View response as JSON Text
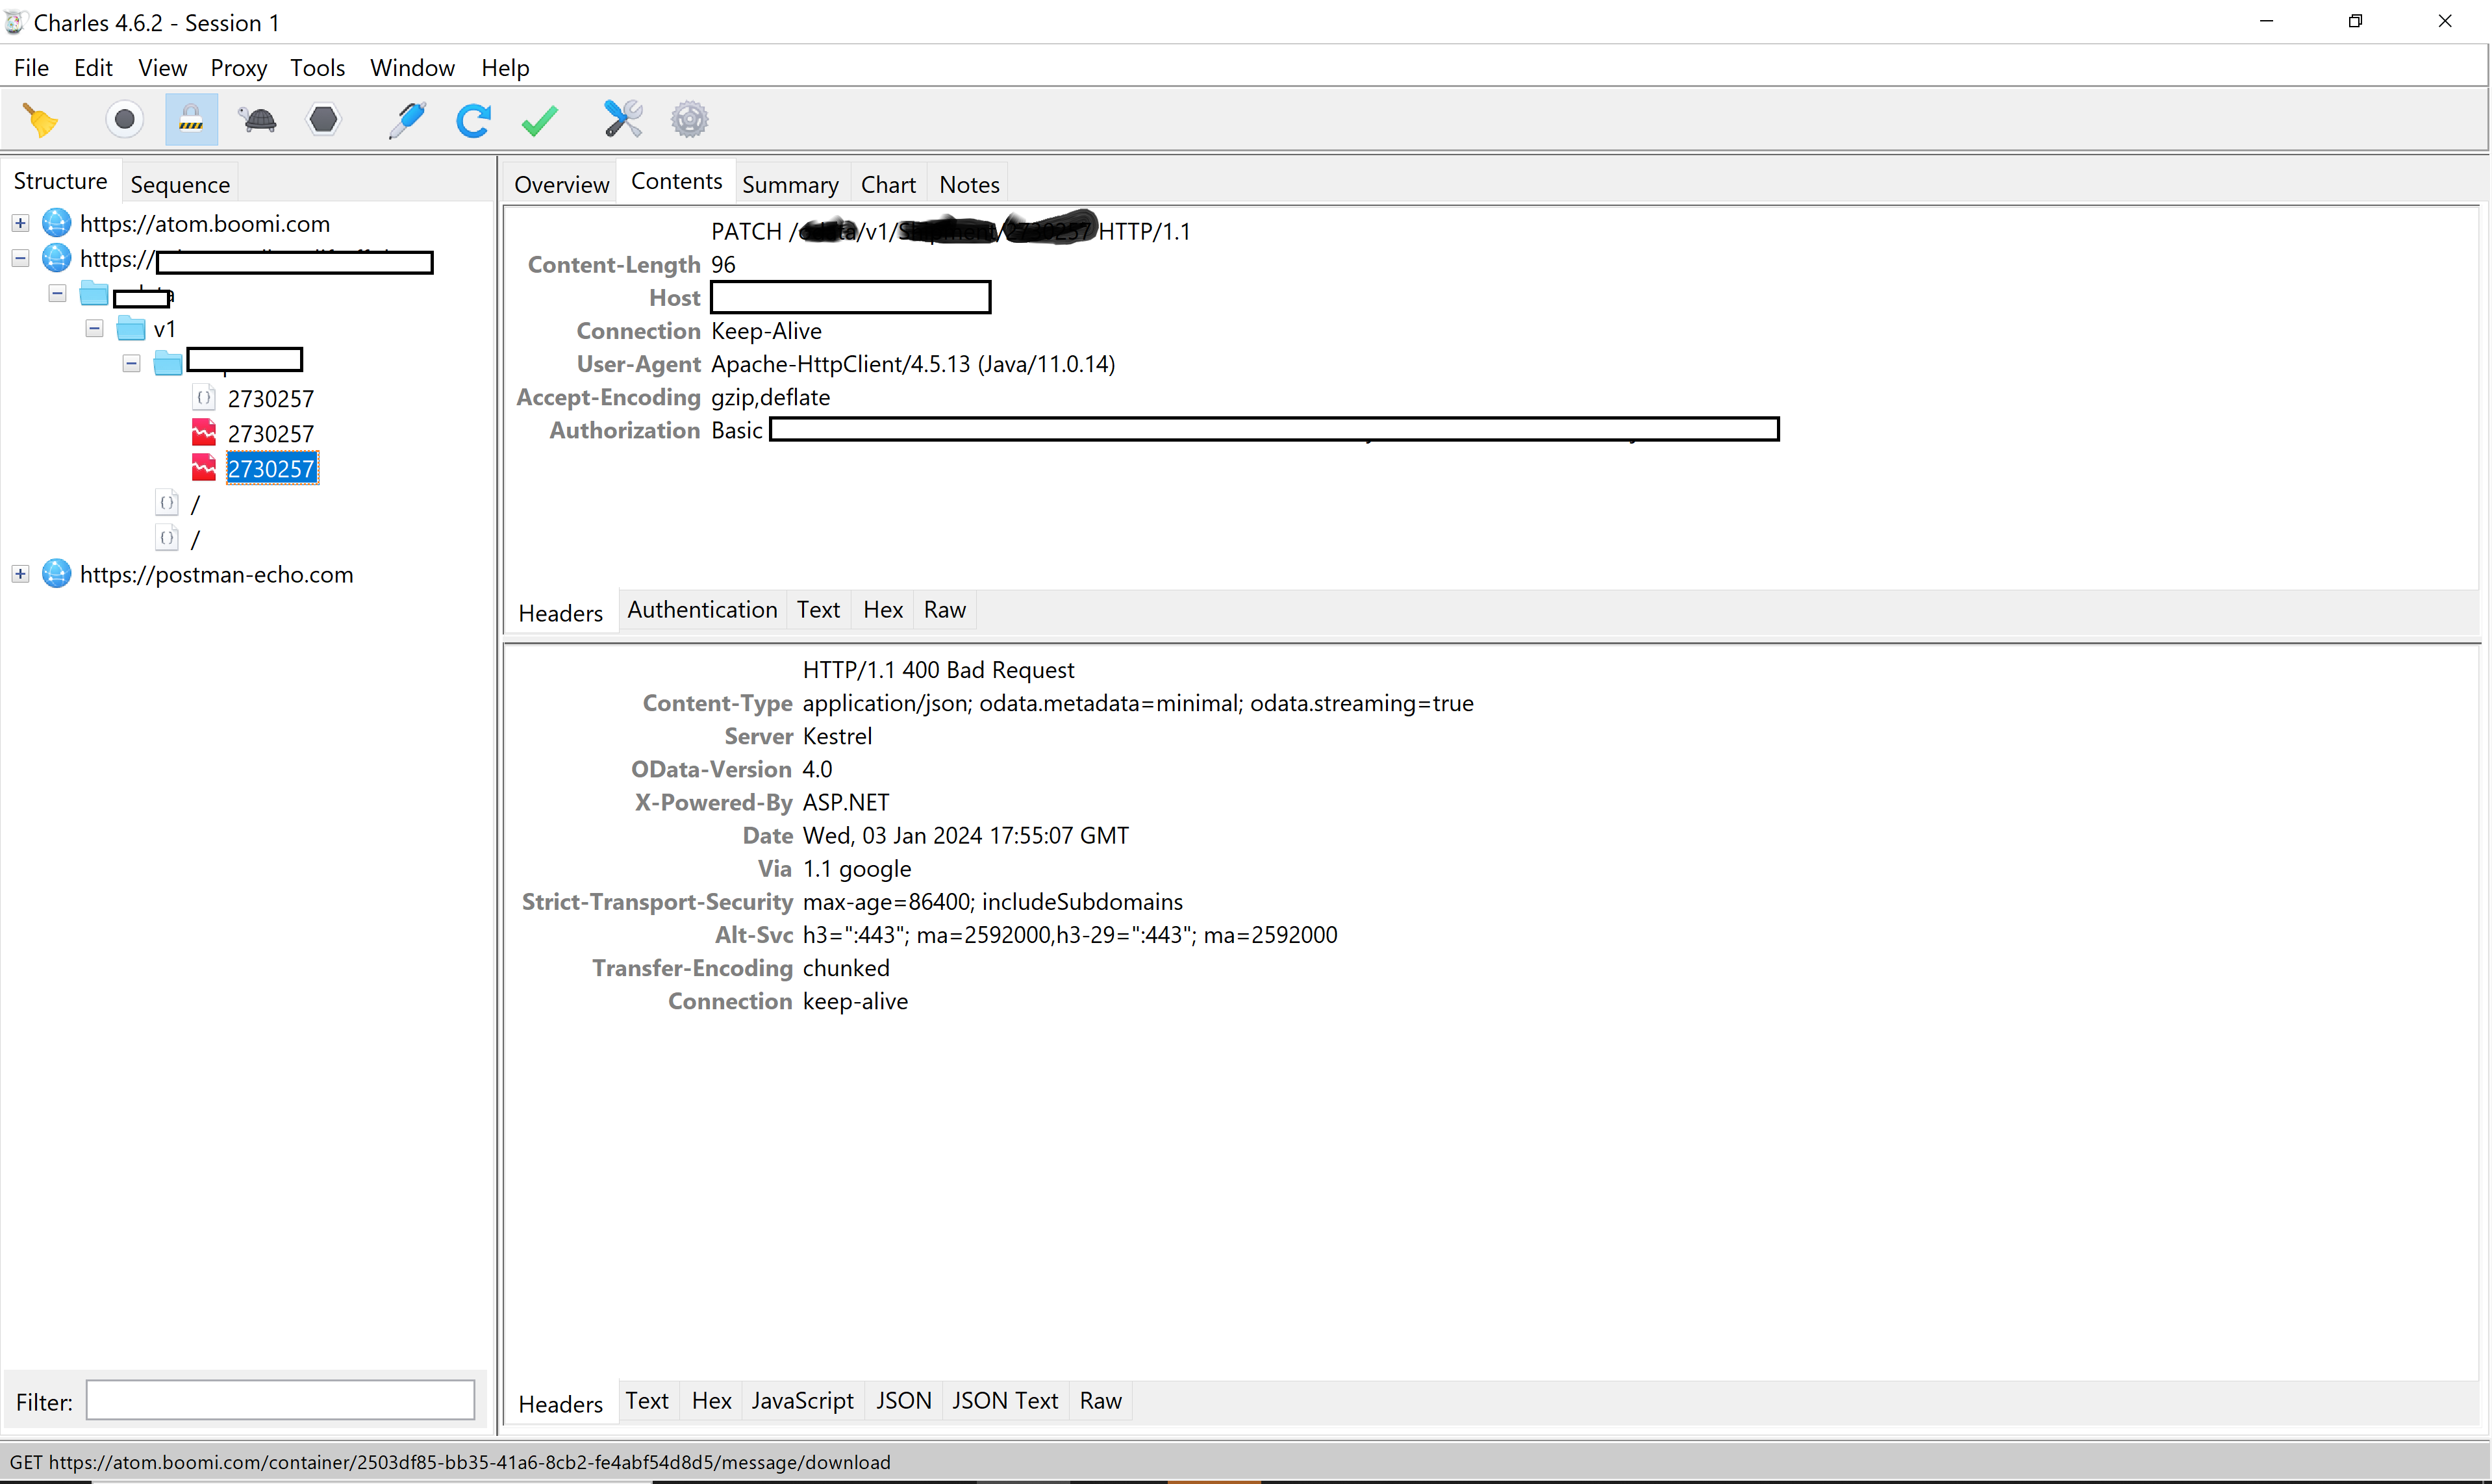Viewport: 2492px width, 1484px height. coord(1005,1400)
